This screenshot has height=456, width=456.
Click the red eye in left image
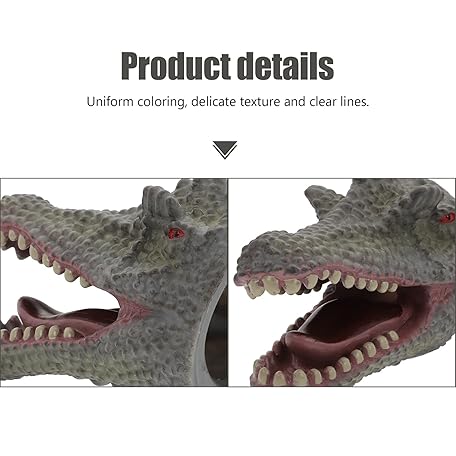click(176, 233)
